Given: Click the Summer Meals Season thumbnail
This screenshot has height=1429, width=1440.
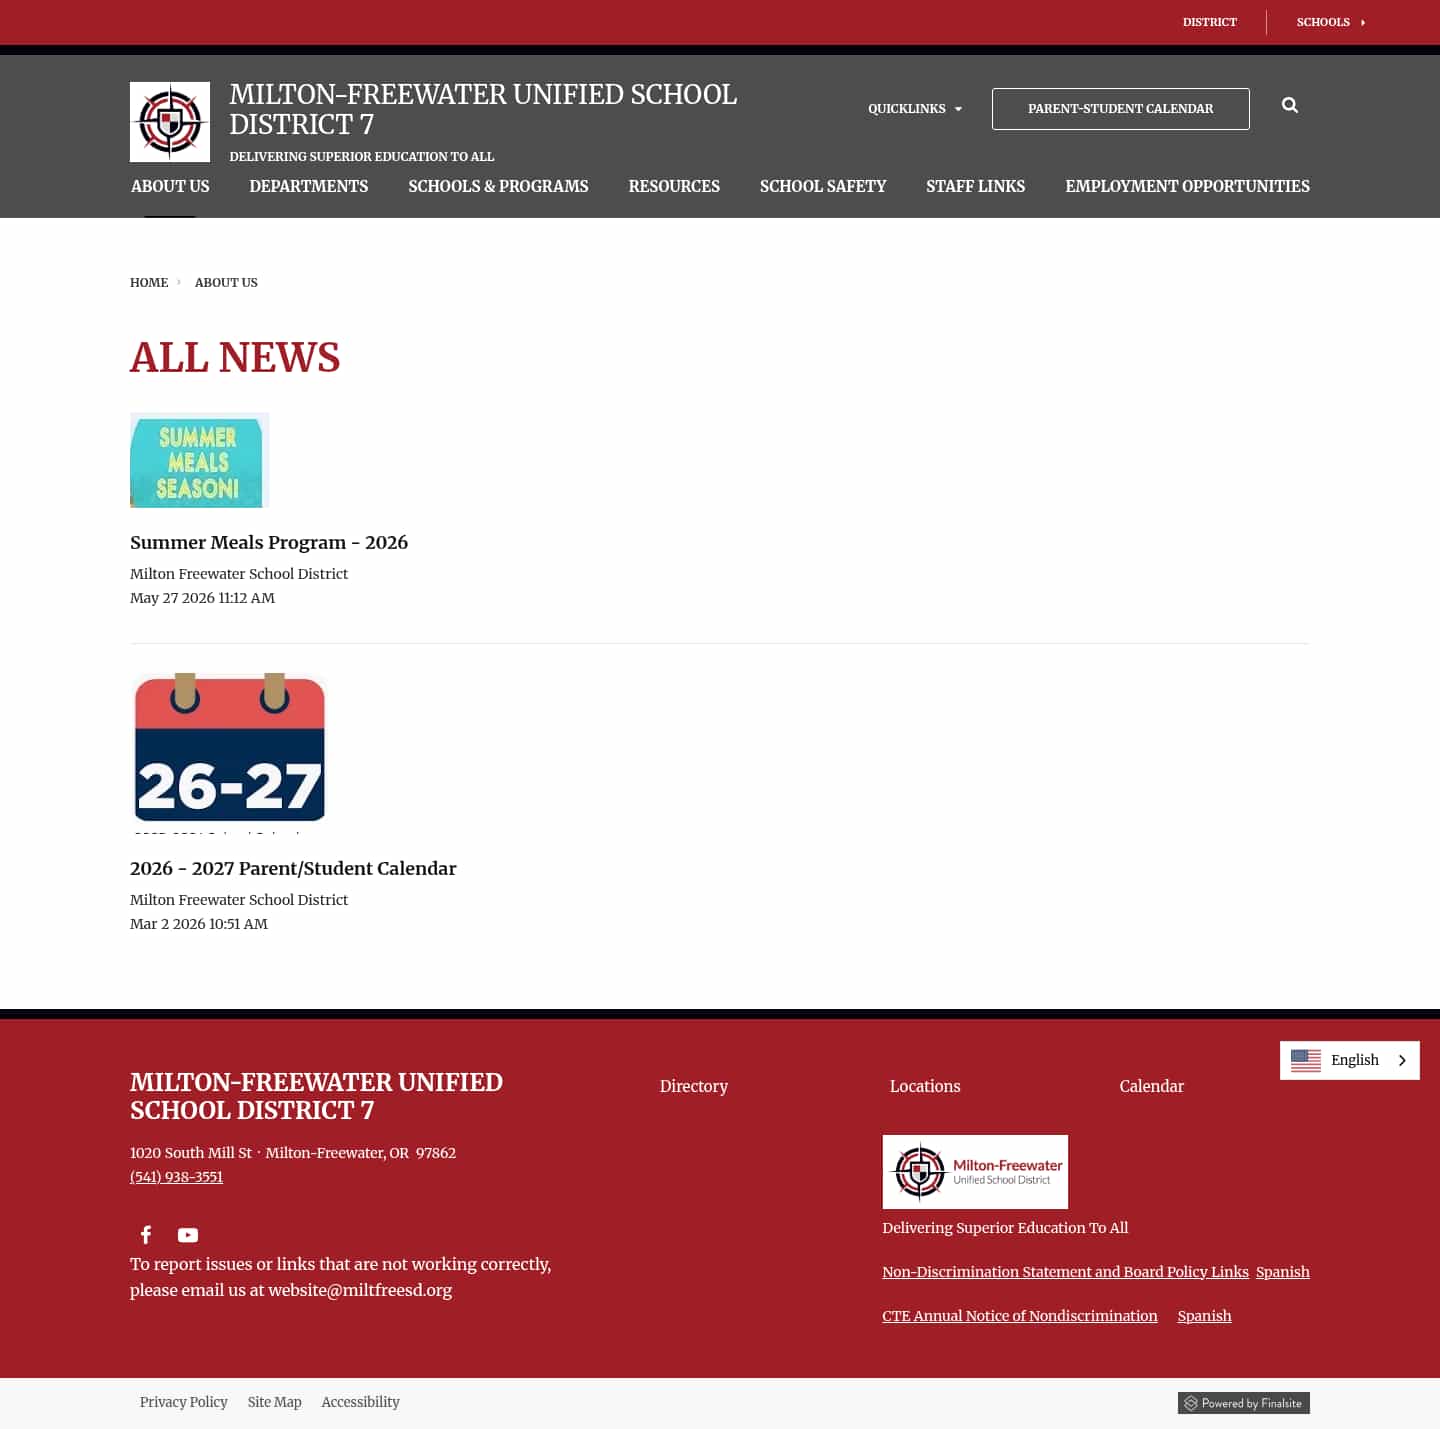Looking at the screenshot, I should 200,460.
